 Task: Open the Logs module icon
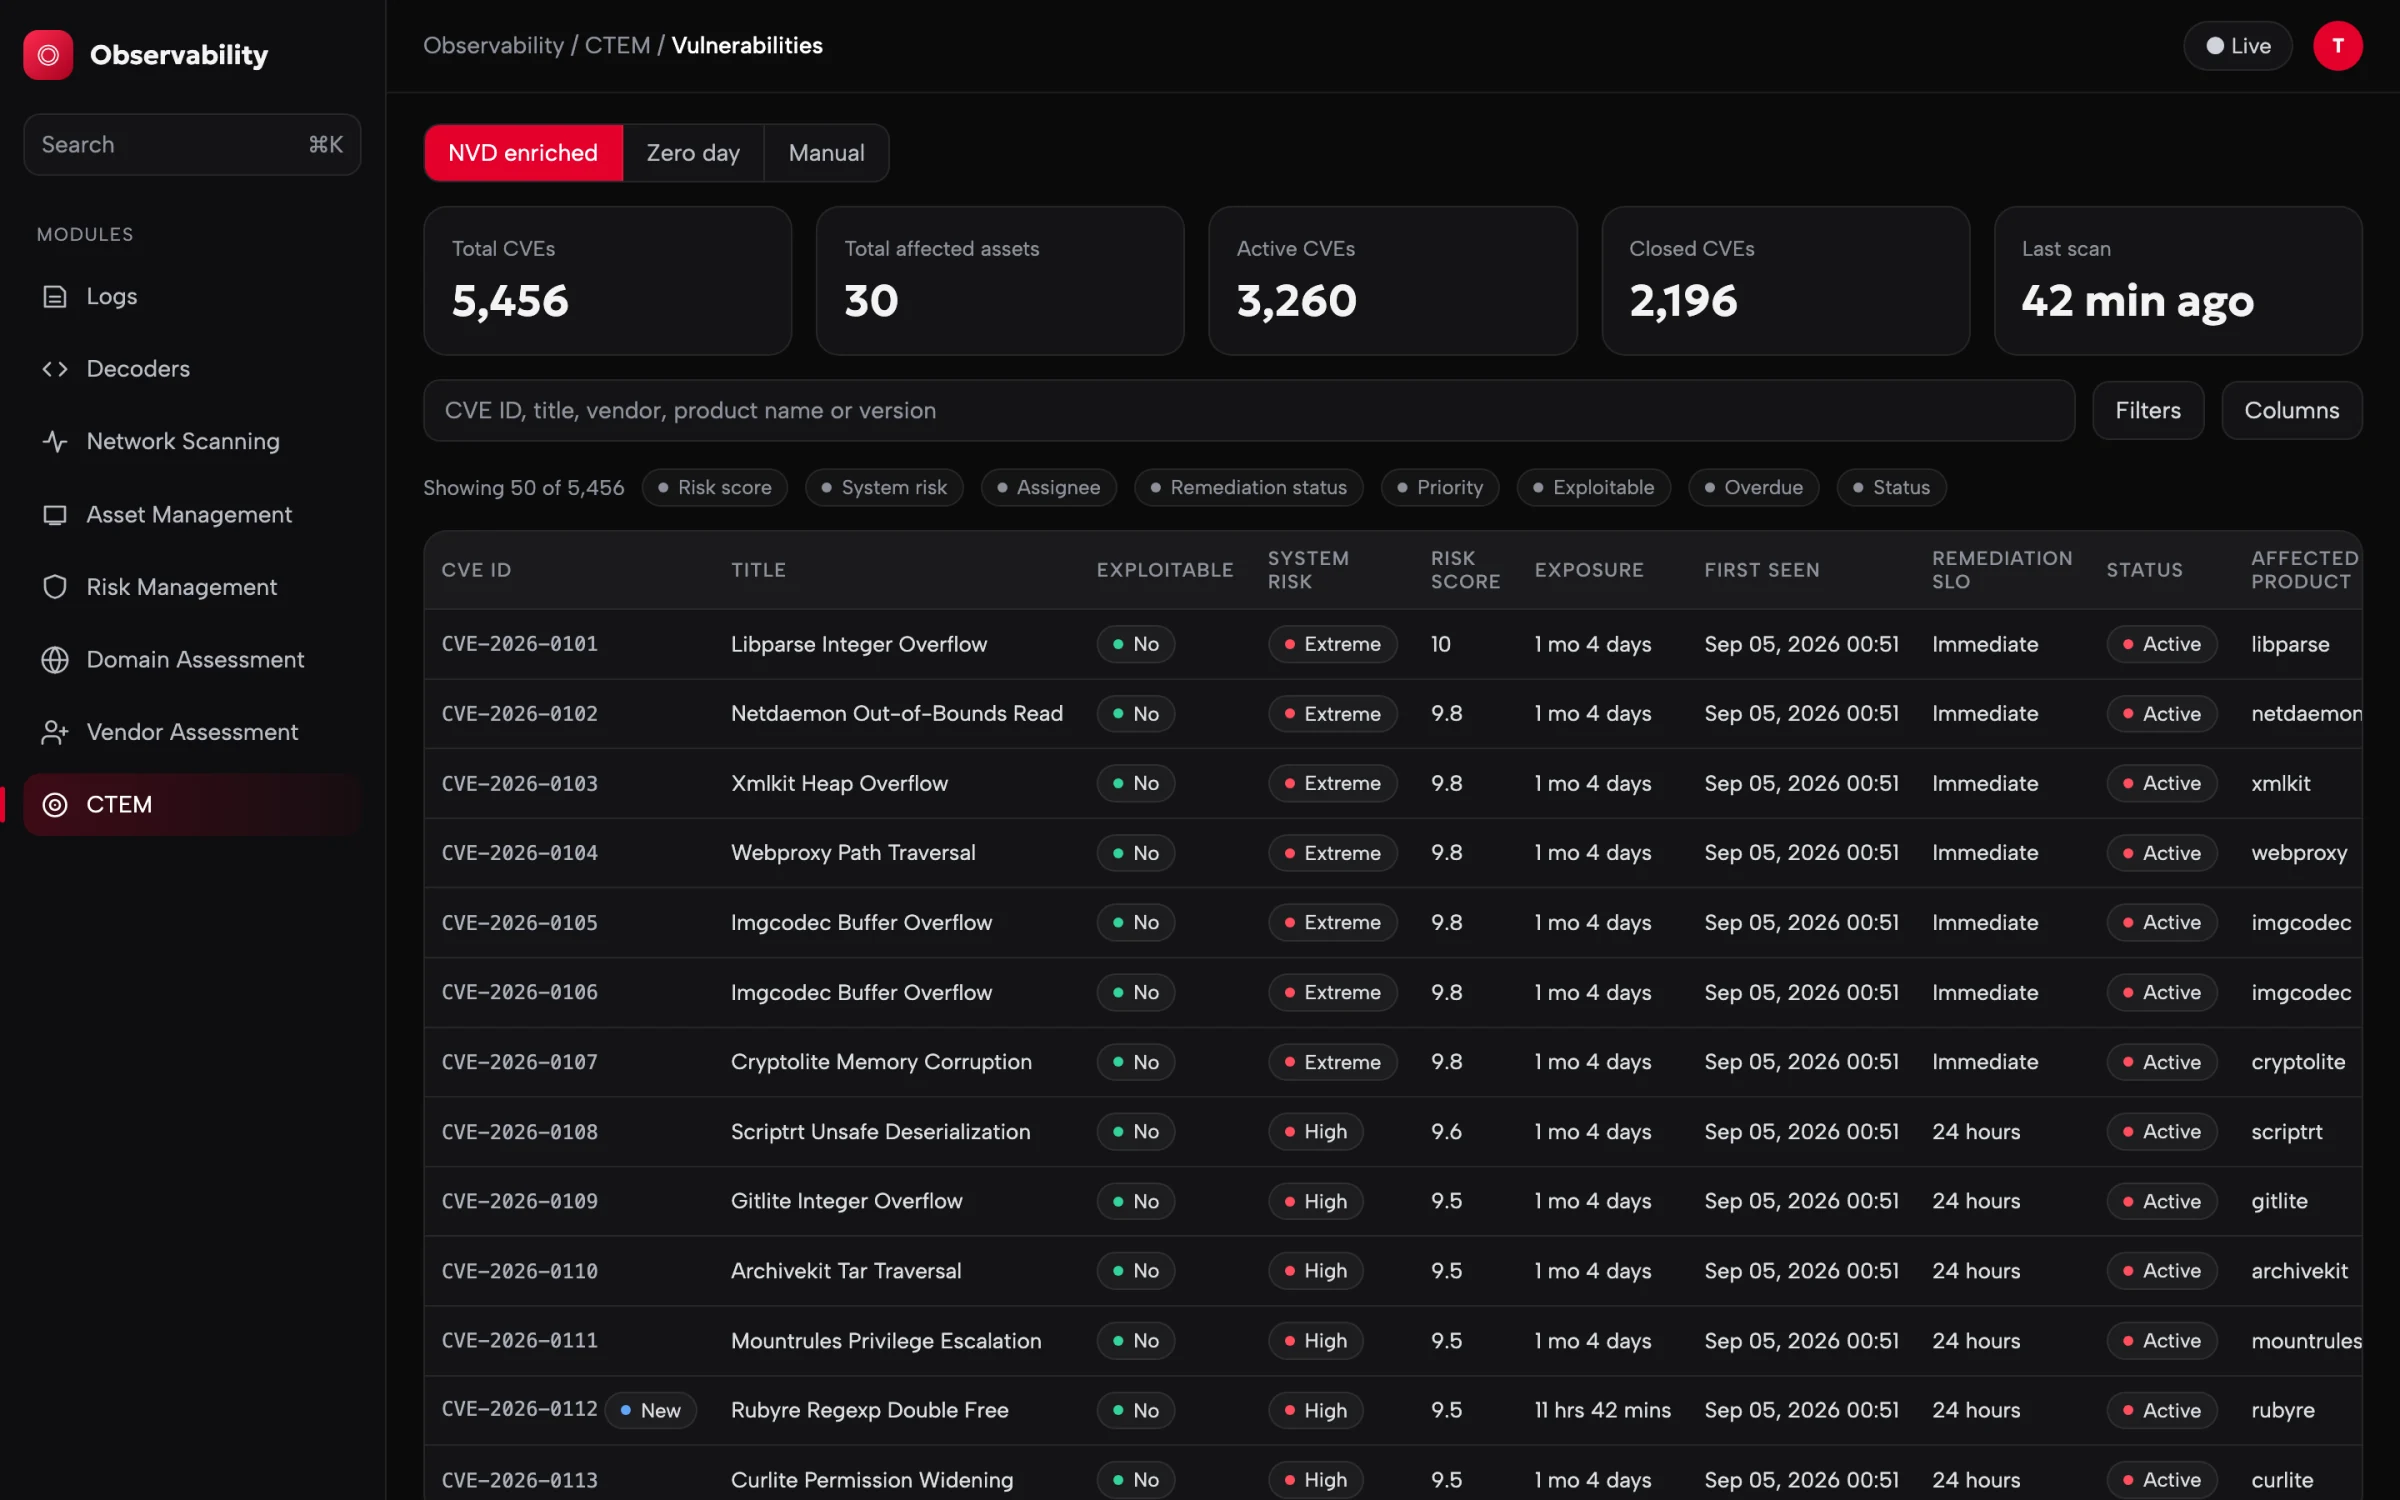tap(54, 297)
